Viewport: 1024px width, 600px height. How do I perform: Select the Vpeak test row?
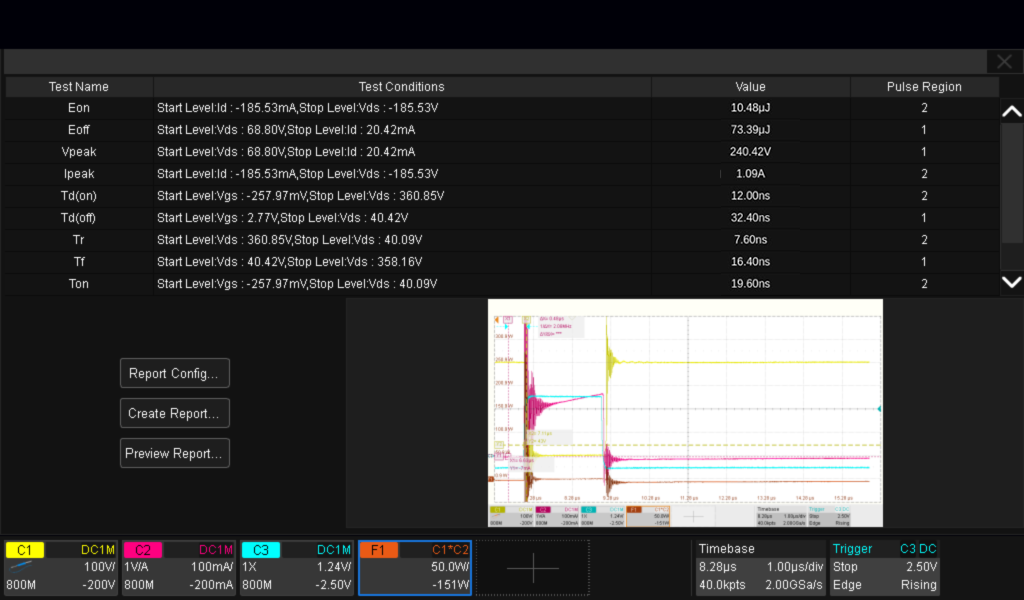(79, 152)
